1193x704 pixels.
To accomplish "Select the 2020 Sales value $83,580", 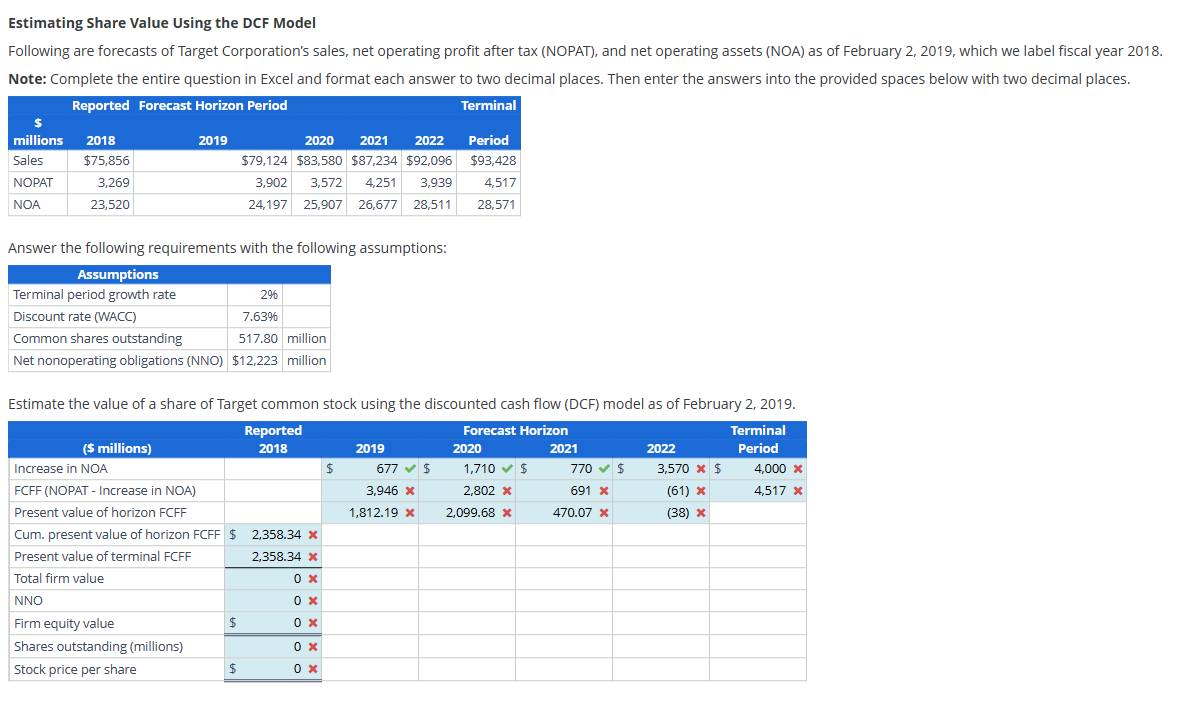I will coord(319,161).
